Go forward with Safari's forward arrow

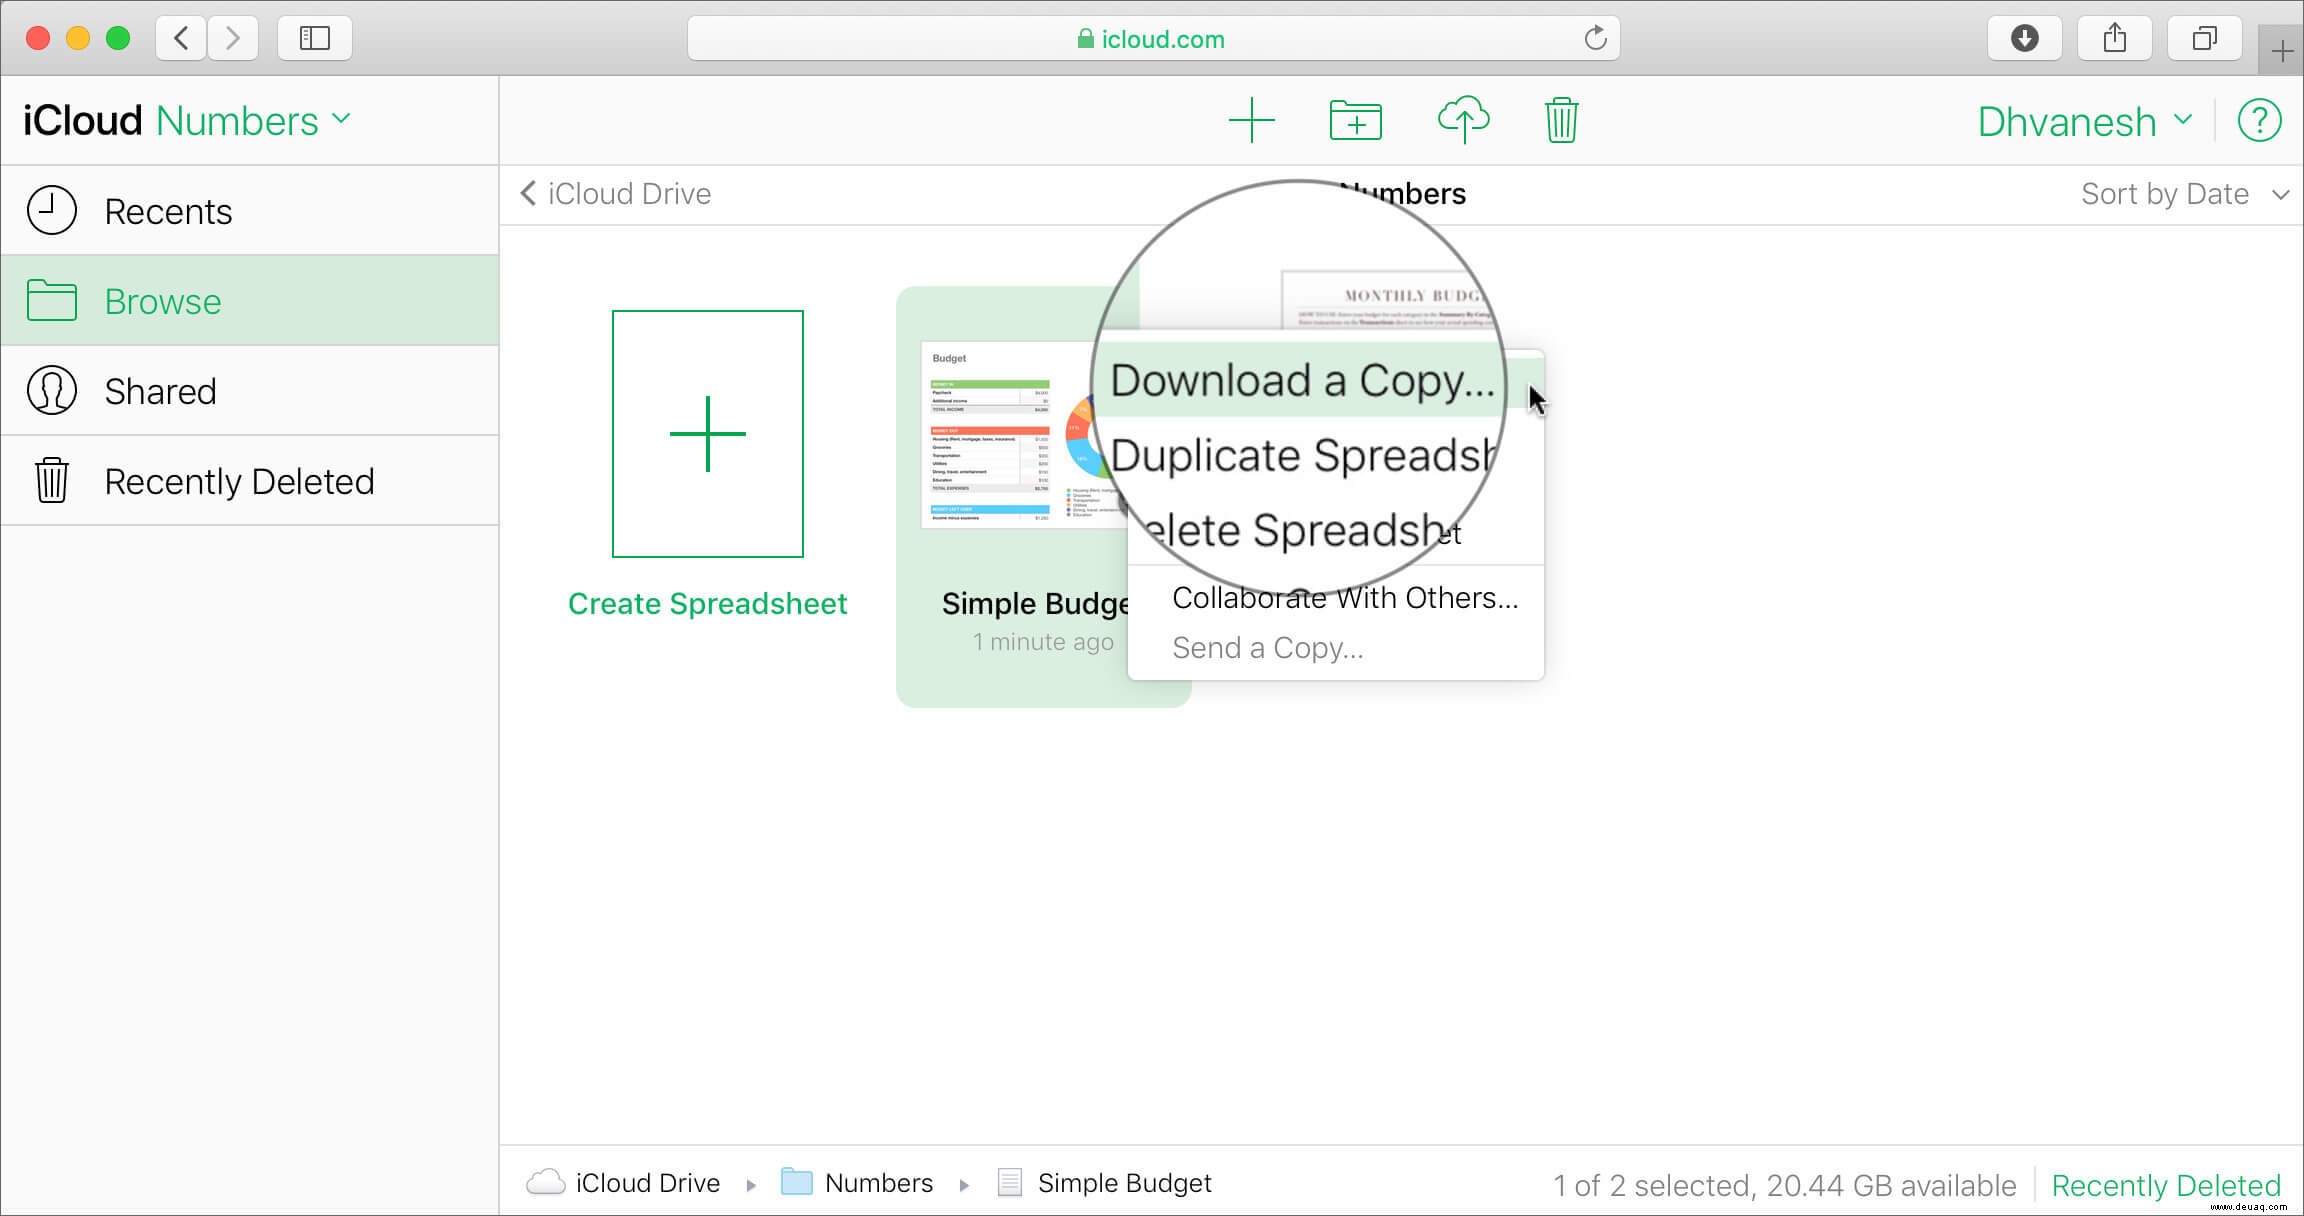coord(233,38)
